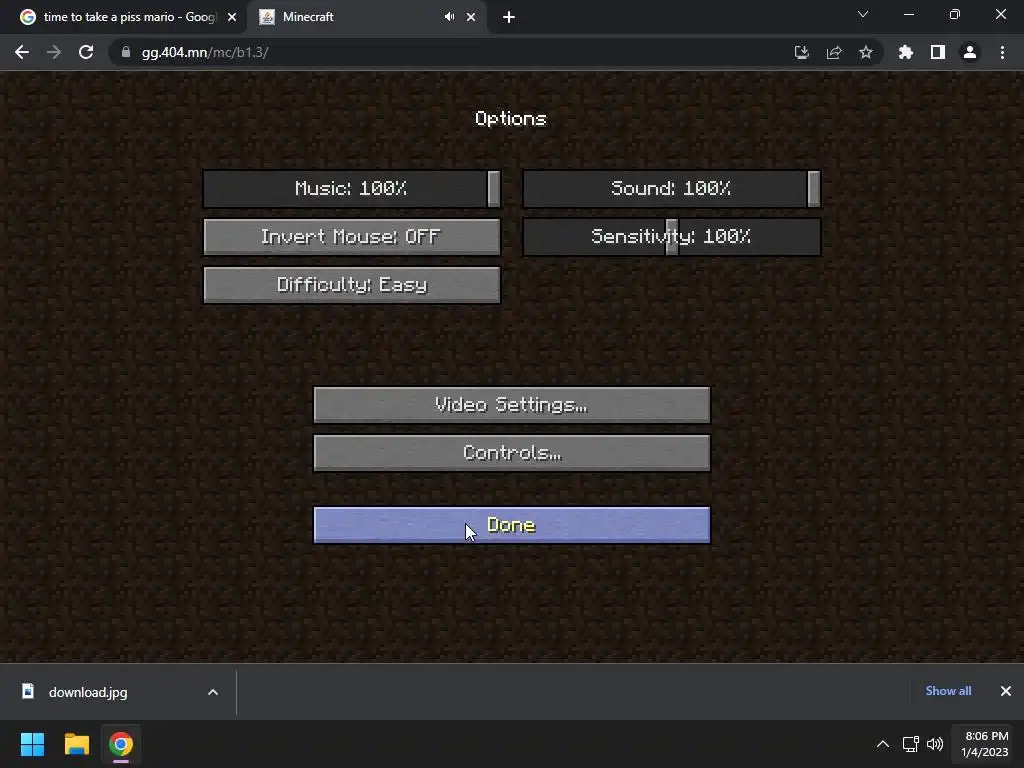Mute the Minecraft tab speaker icon
1024x768 pixels.
tap(449, 17)
